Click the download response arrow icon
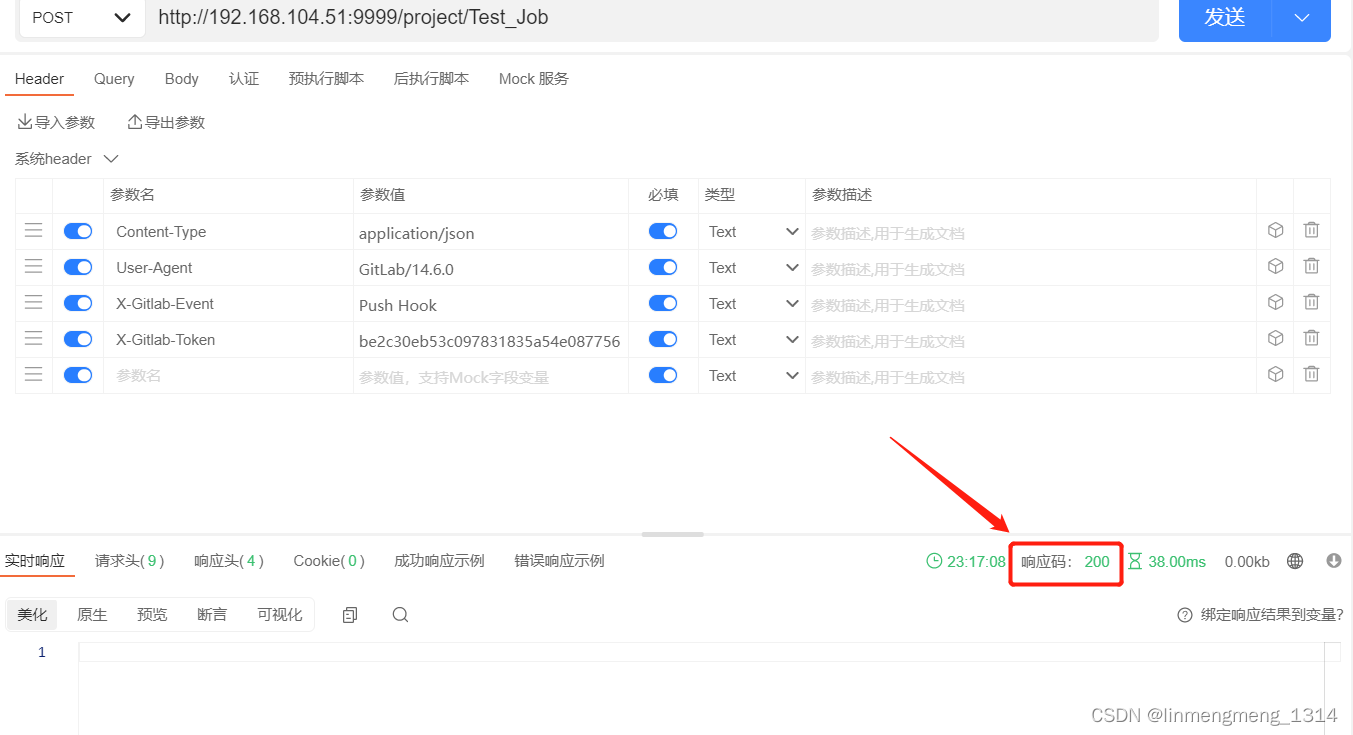The width and height of the screenshot is (1353, 735). click(1333, 561)
